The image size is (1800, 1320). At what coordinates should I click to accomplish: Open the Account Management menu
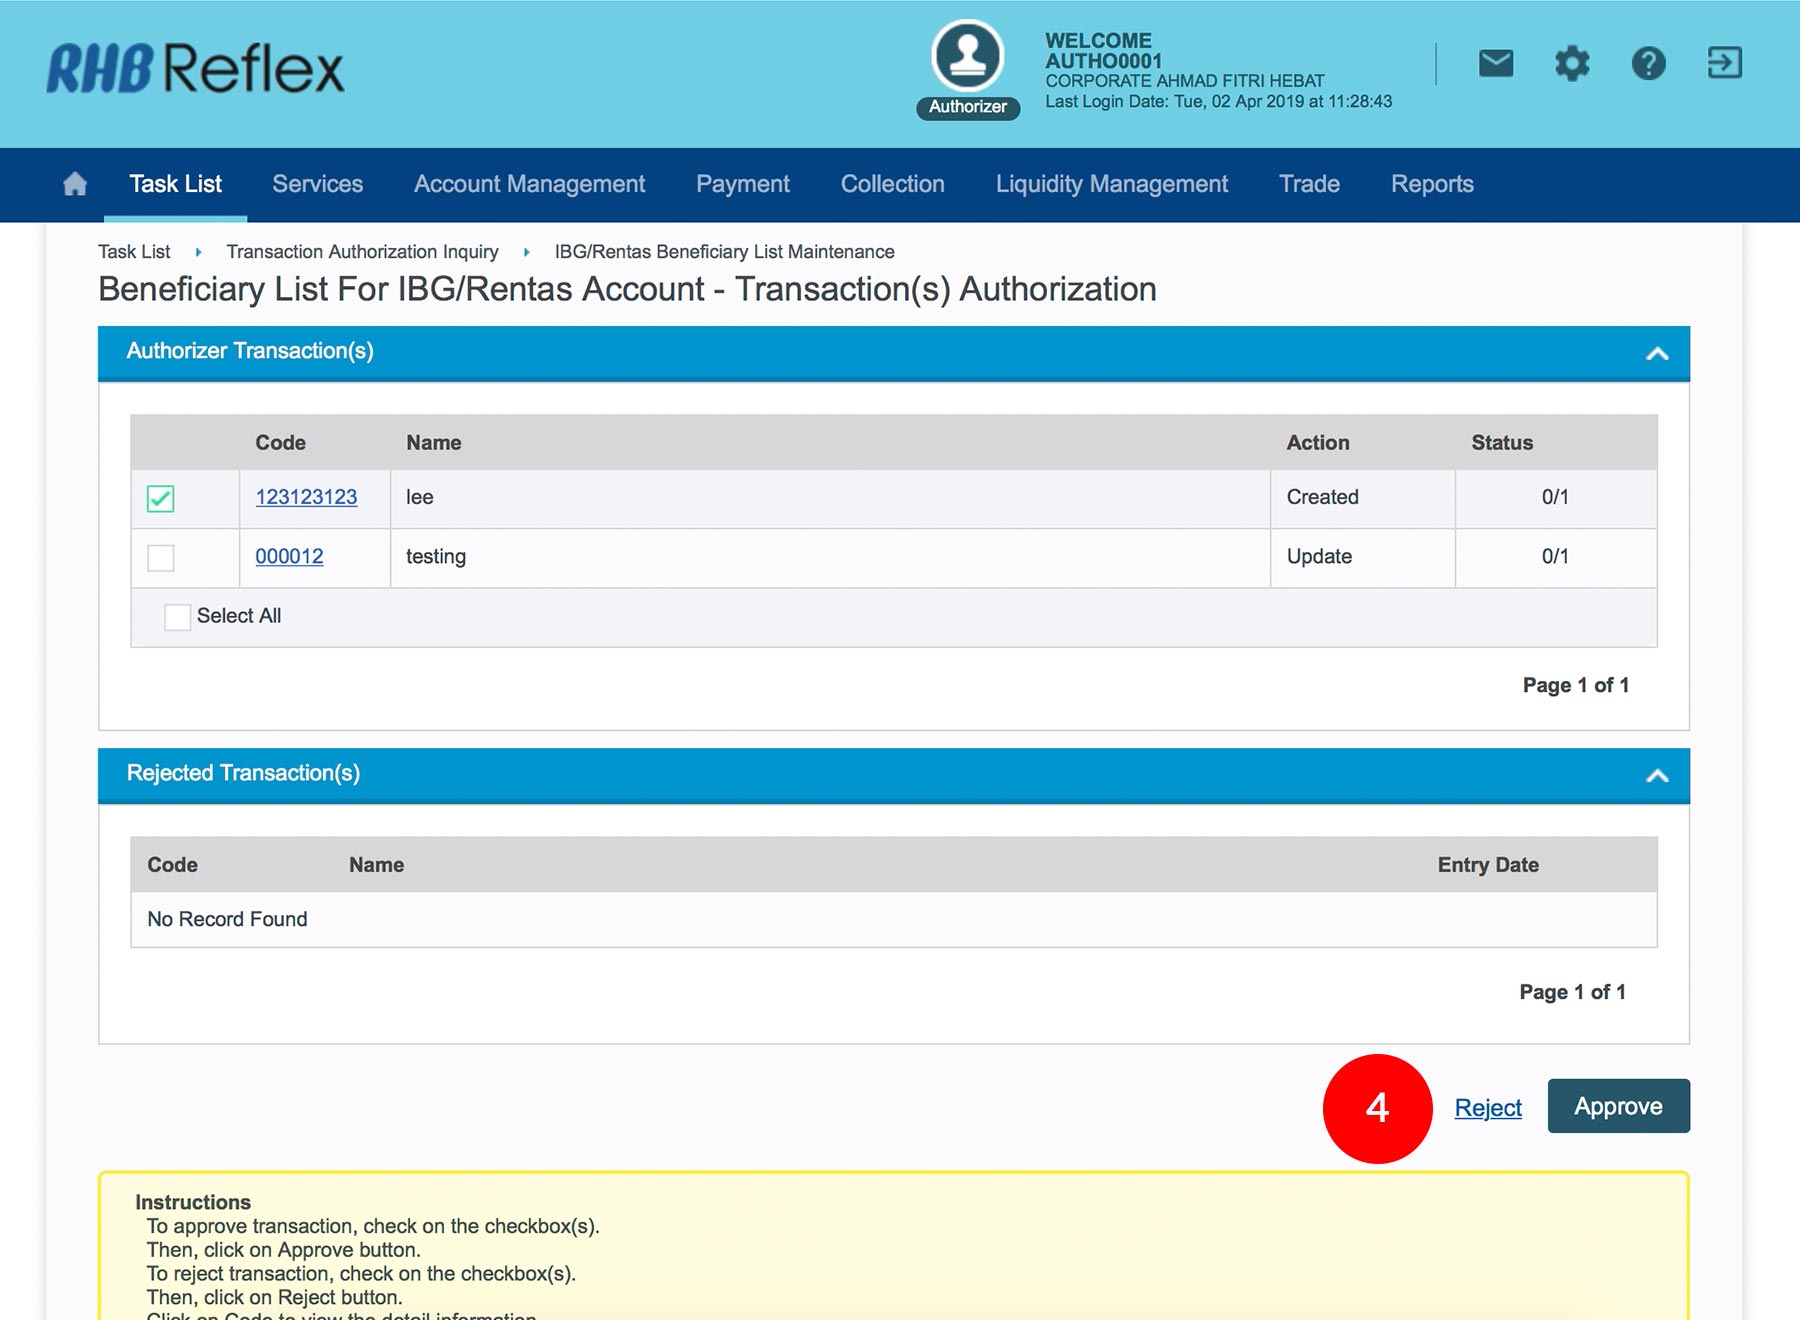529,184
